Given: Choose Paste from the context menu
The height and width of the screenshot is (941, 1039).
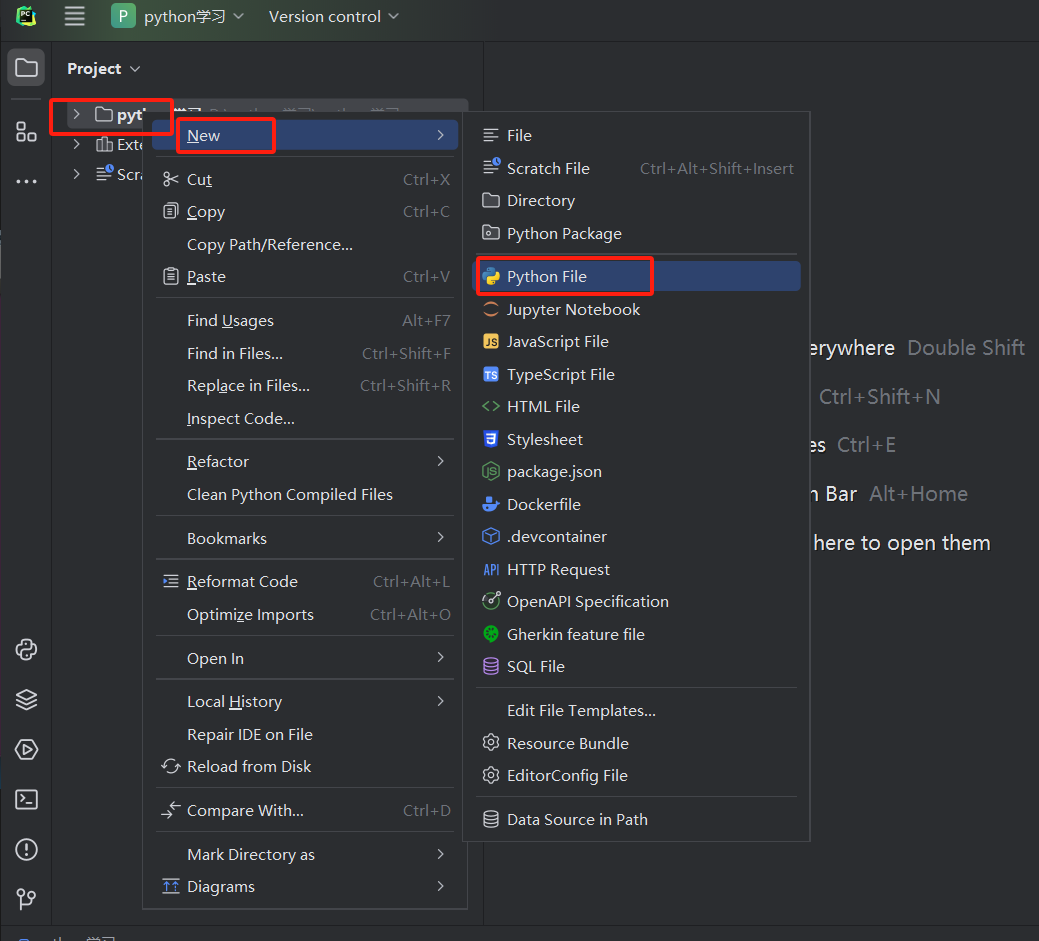Looking at the screenshot, I should (305, 276).
